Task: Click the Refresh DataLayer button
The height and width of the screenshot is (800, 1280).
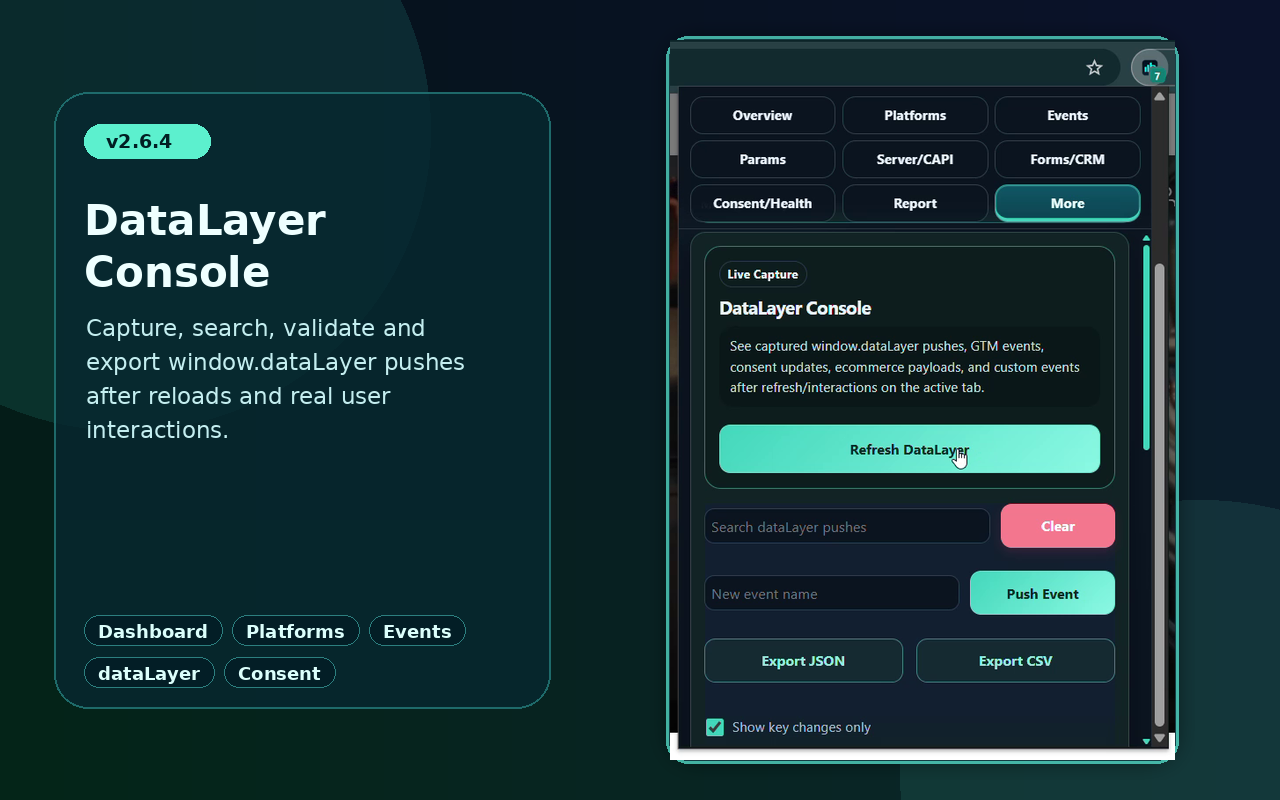Action: 909,449
